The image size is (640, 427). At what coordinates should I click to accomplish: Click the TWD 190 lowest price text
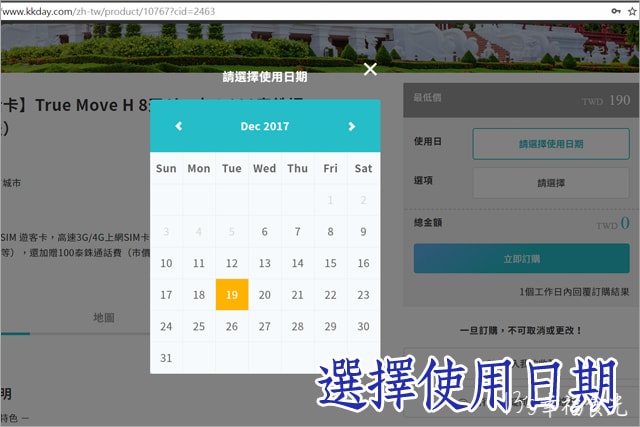[x=606, y=100]
